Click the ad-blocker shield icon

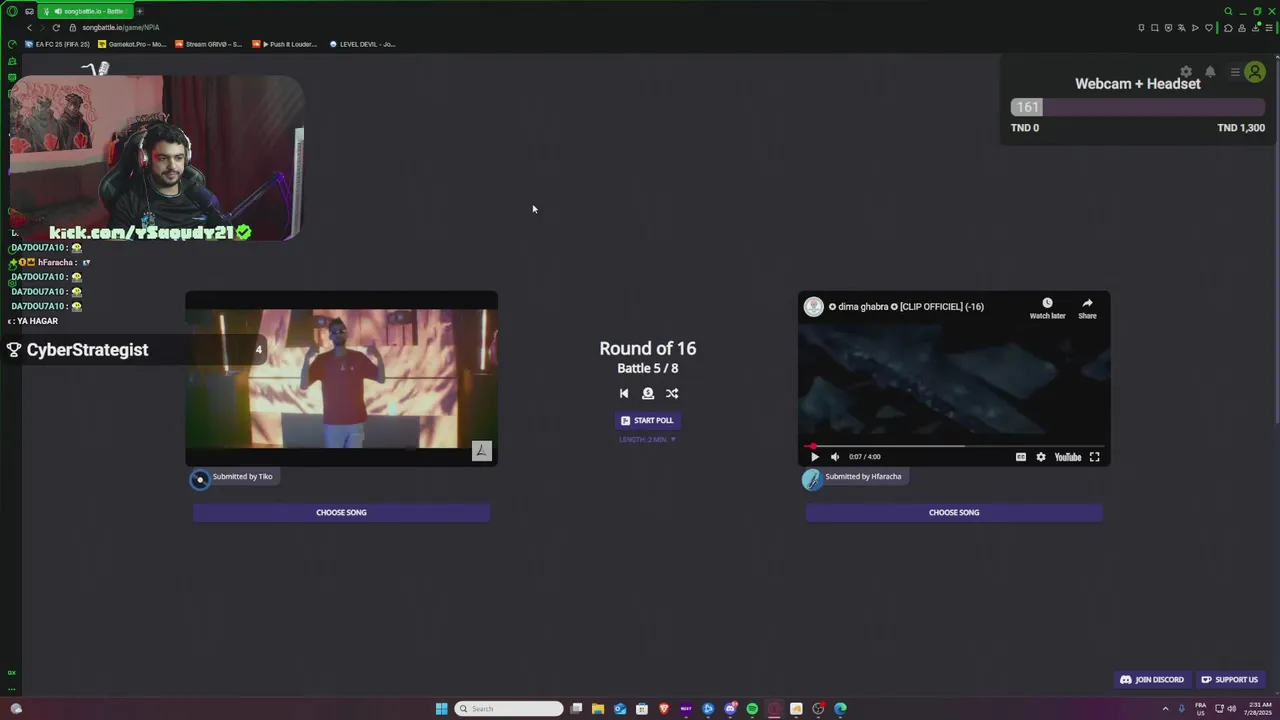1168,27
